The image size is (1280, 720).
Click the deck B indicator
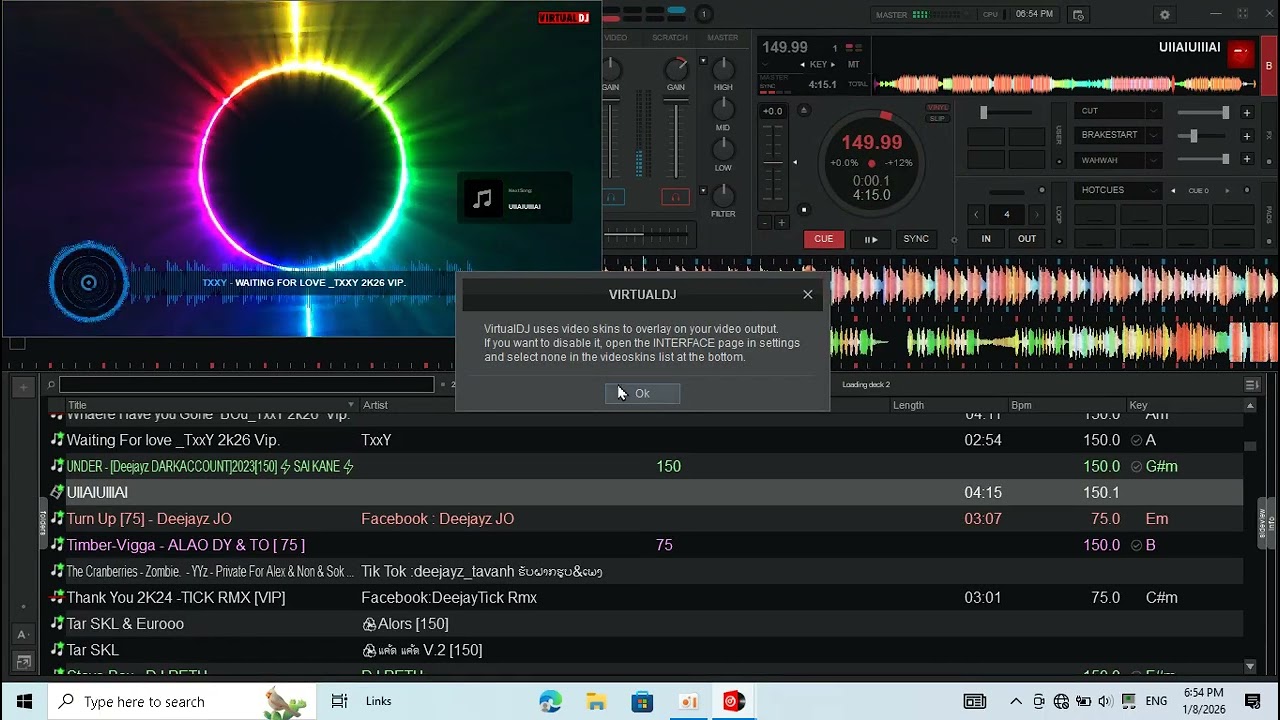point(1269,66)
